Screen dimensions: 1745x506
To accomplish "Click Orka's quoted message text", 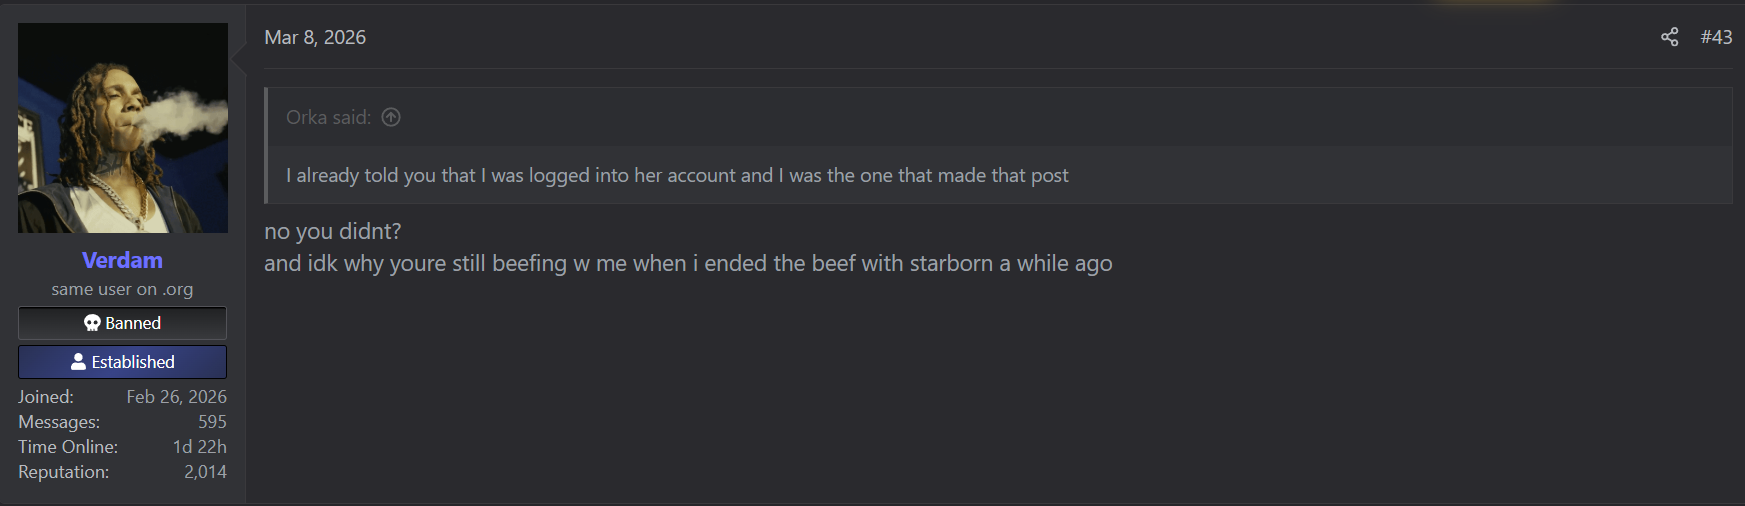I will coord(677,175).
